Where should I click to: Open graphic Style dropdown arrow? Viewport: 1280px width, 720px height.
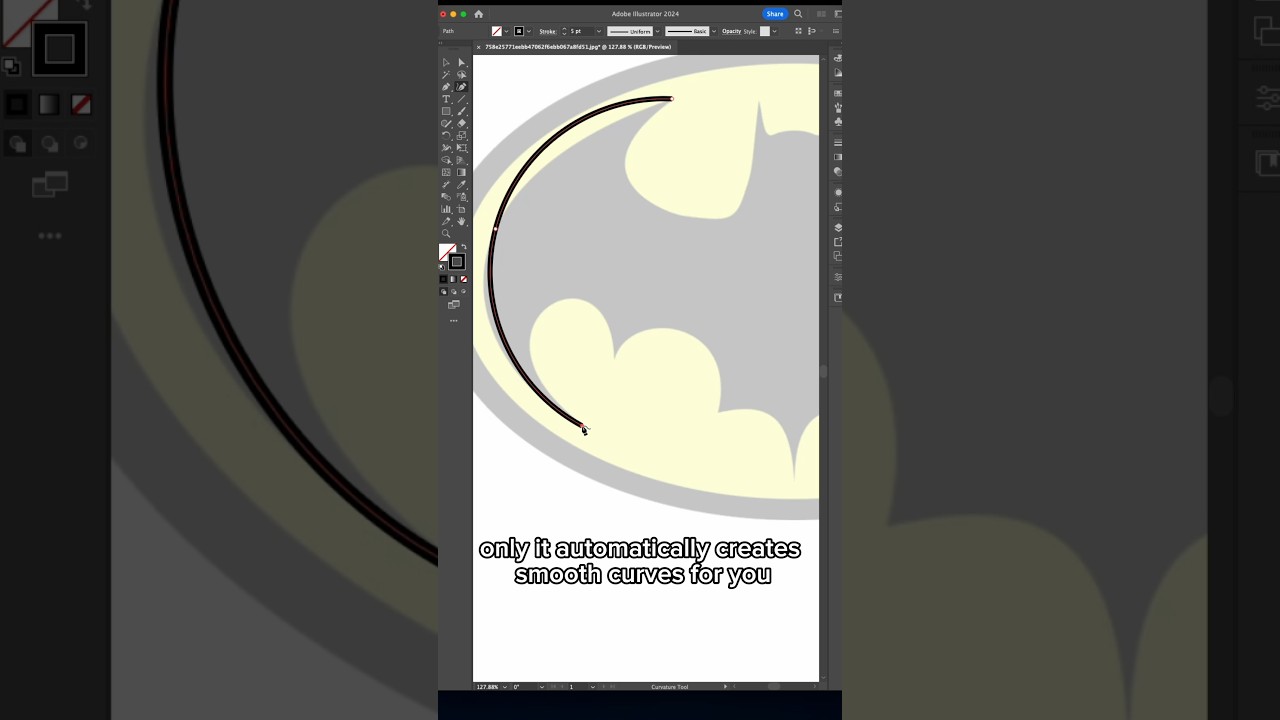click(x=775, y=31)
